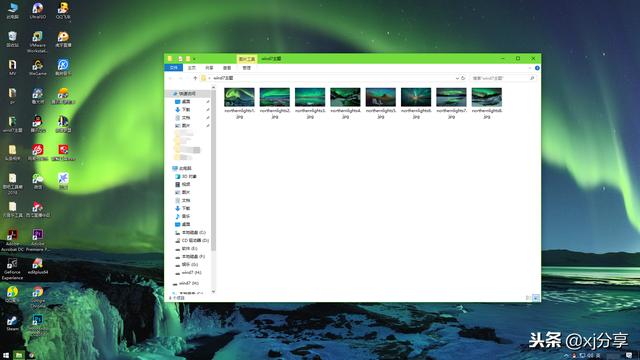Click File Explorer in the taskbar
The width and height of the screenshot is (640, 360).
point(19,356)
